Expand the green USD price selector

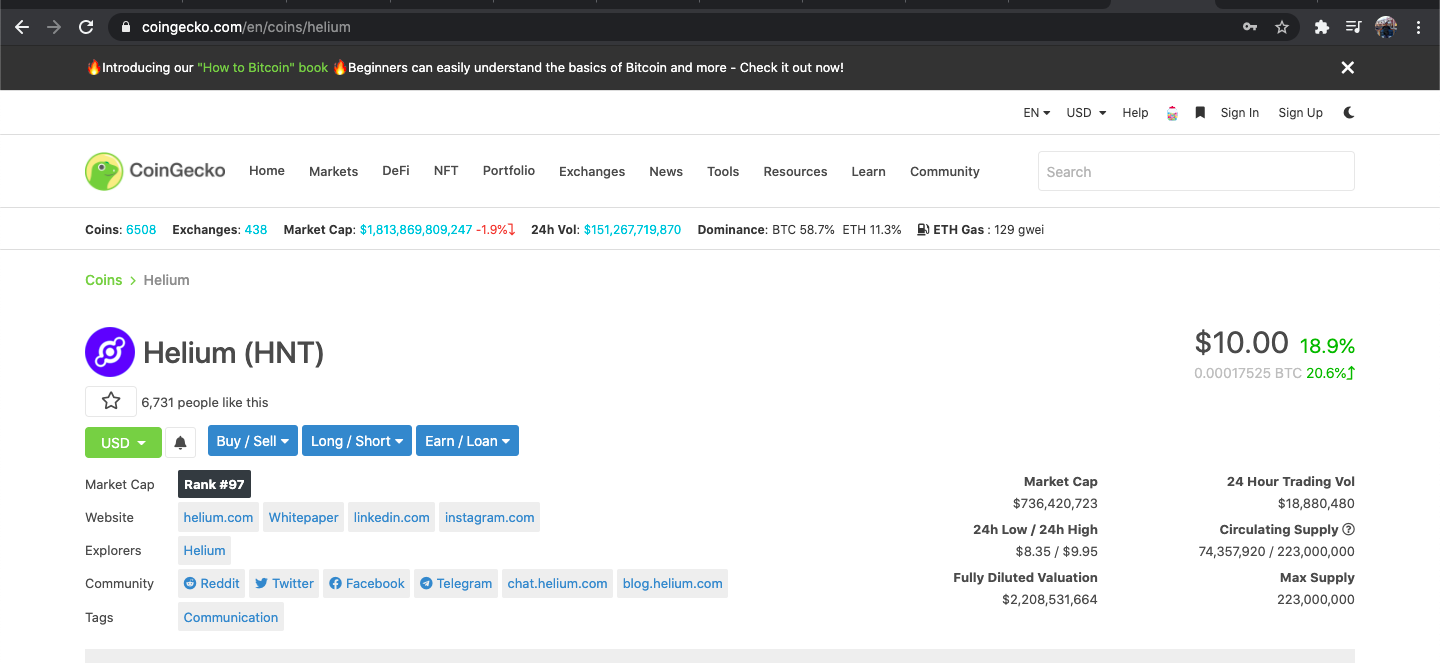123,442
